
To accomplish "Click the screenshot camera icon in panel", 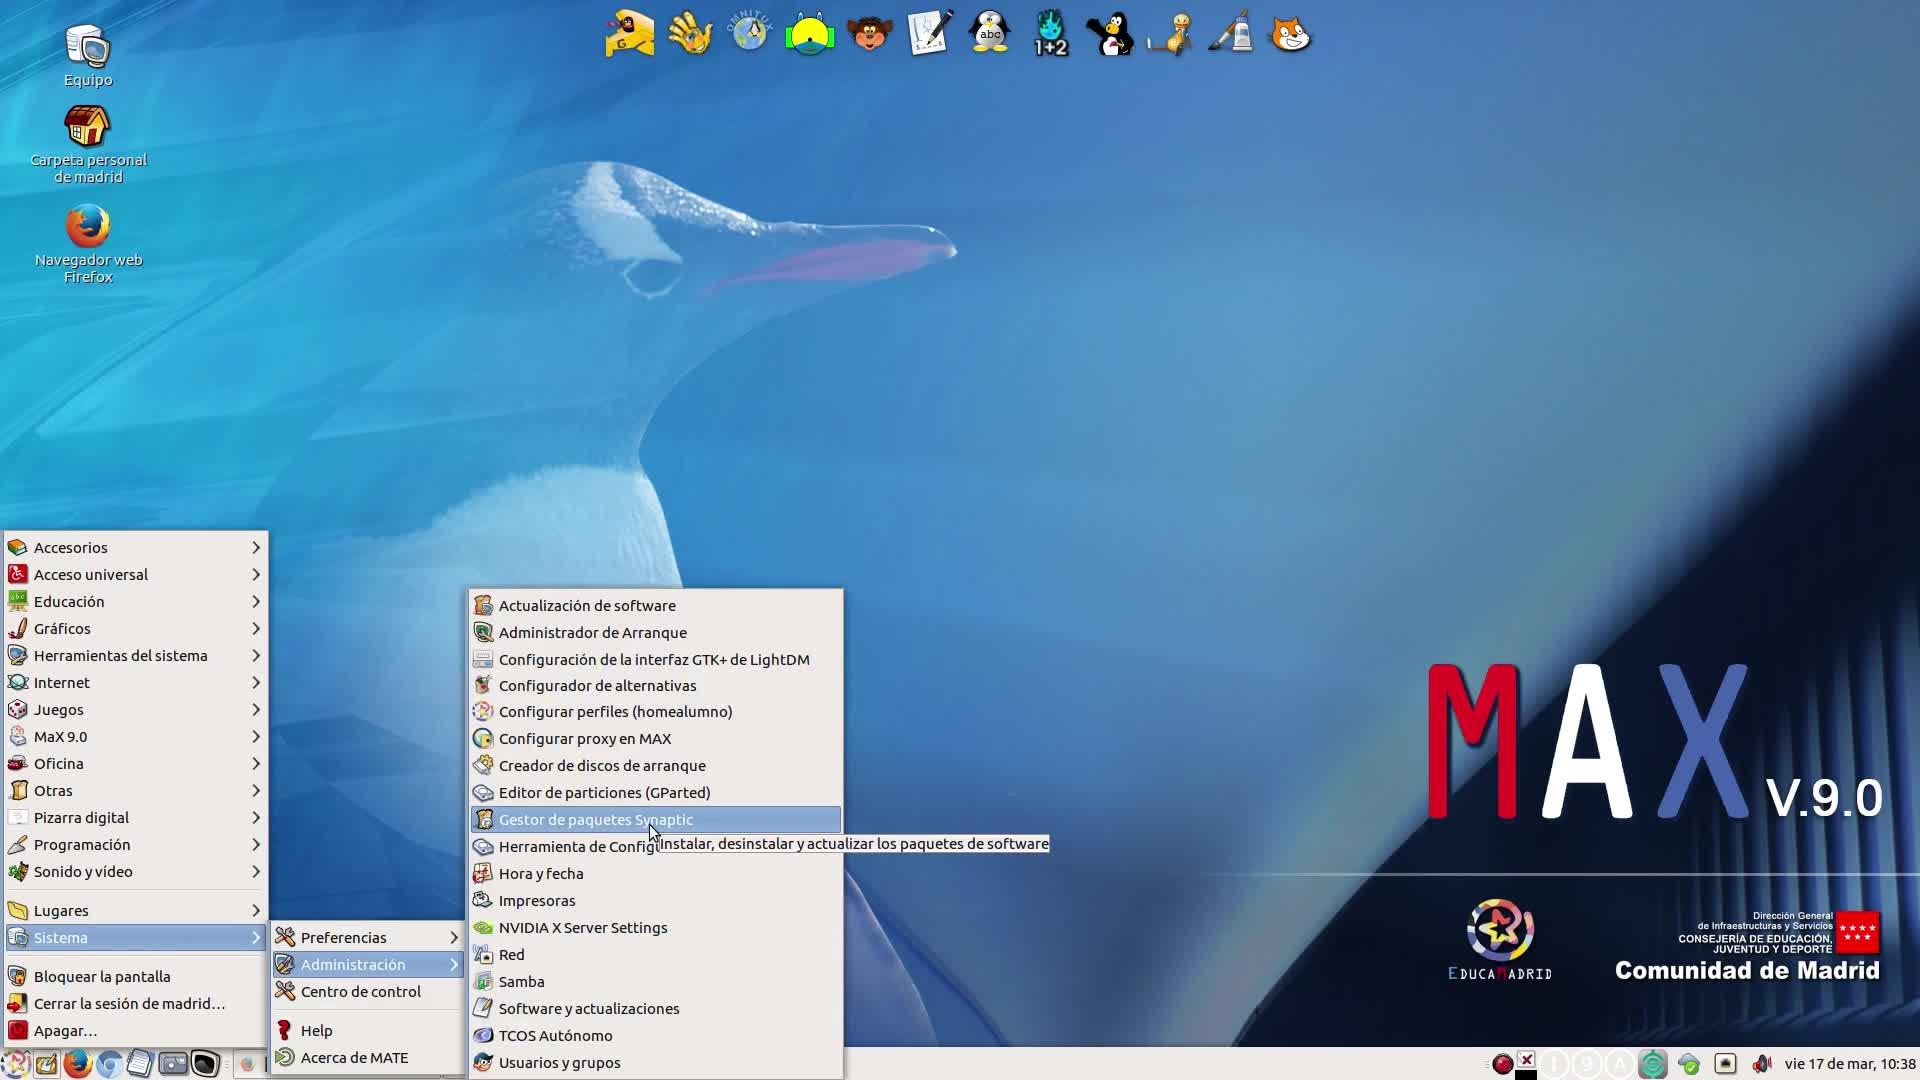I will pyautogui.click(x=173, y=1064).
